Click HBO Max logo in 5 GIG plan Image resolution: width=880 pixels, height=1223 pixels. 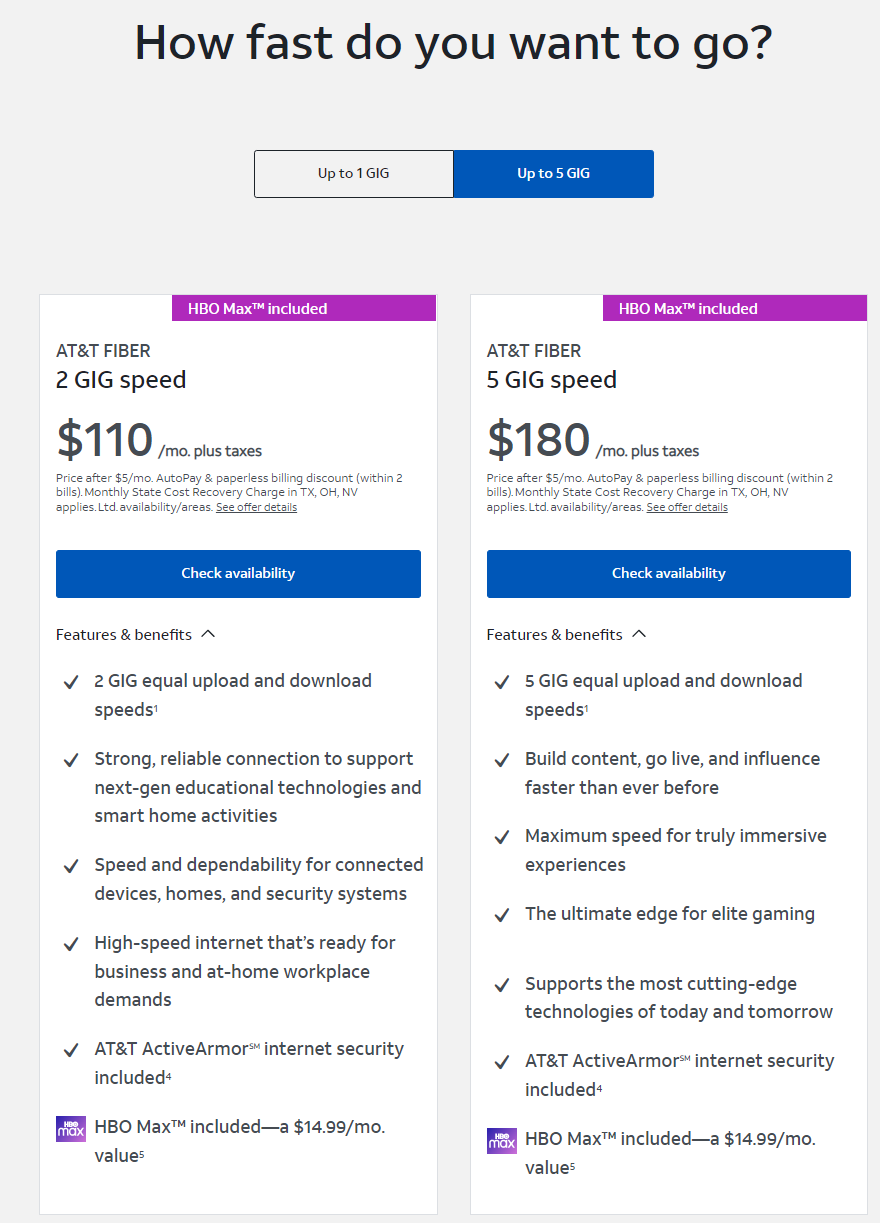[502, 1141]
